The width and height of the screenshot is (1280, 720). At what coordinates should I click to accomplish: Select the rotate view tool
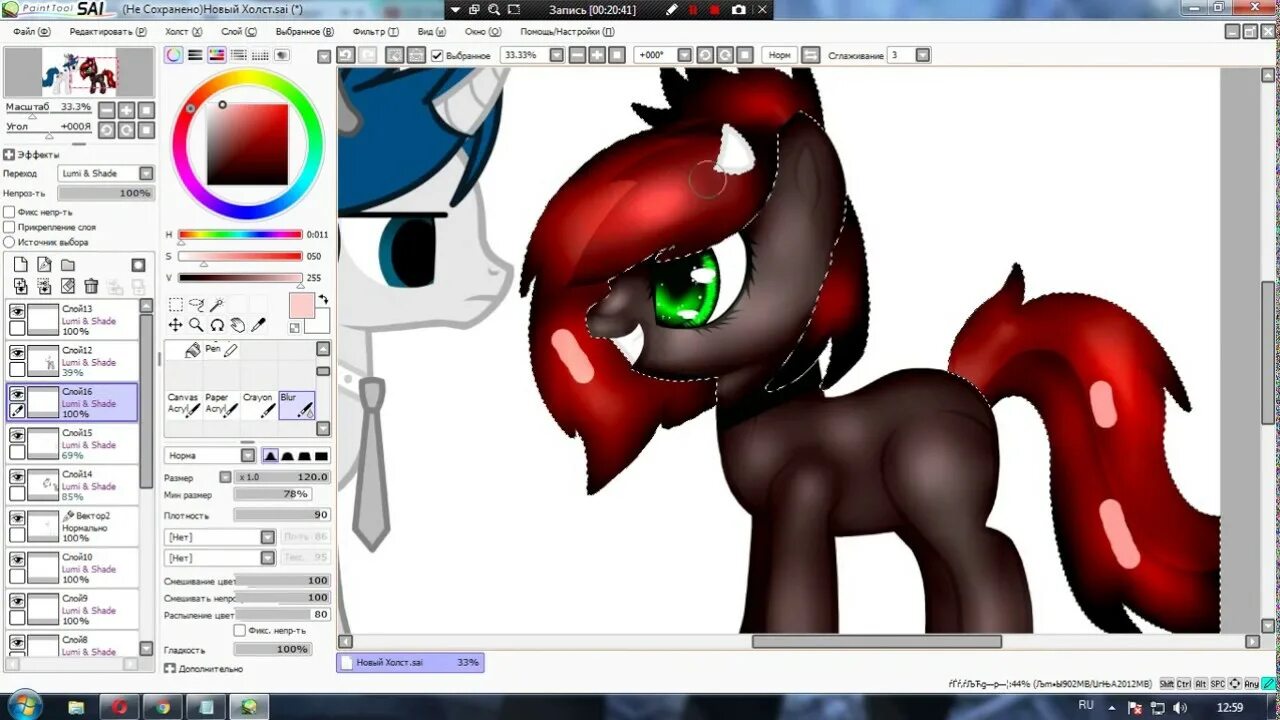[216, 325]
